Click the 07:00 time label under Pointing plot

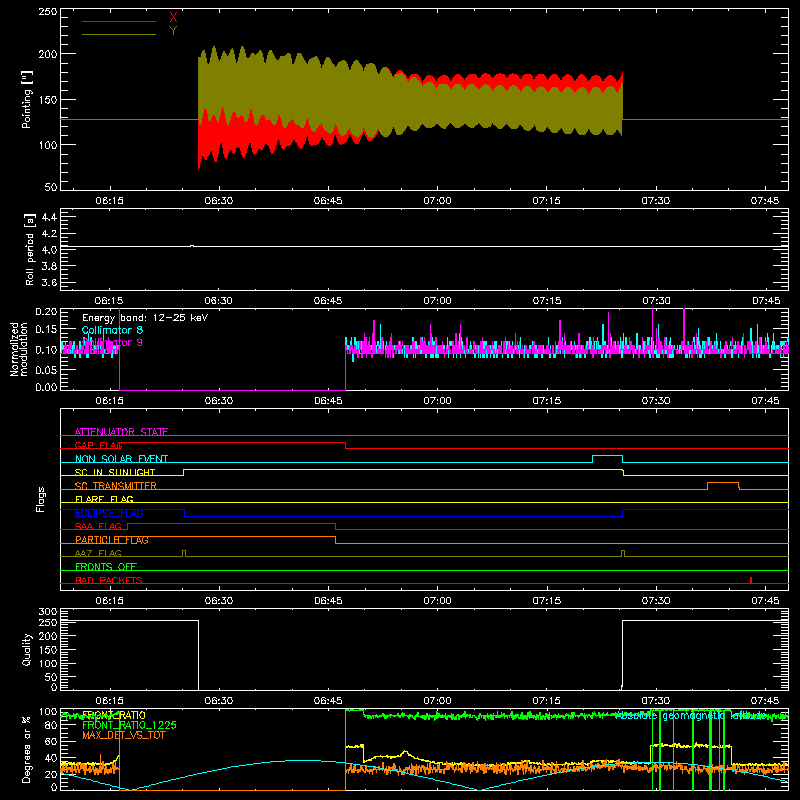pyautogui.click(x=437, y=201)
